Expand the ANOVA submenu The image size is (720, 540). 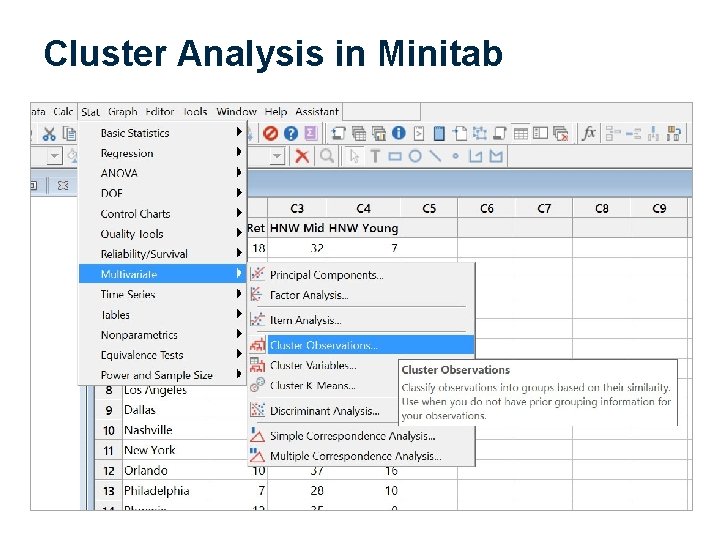pyautogui.click(x=163, y=173)
